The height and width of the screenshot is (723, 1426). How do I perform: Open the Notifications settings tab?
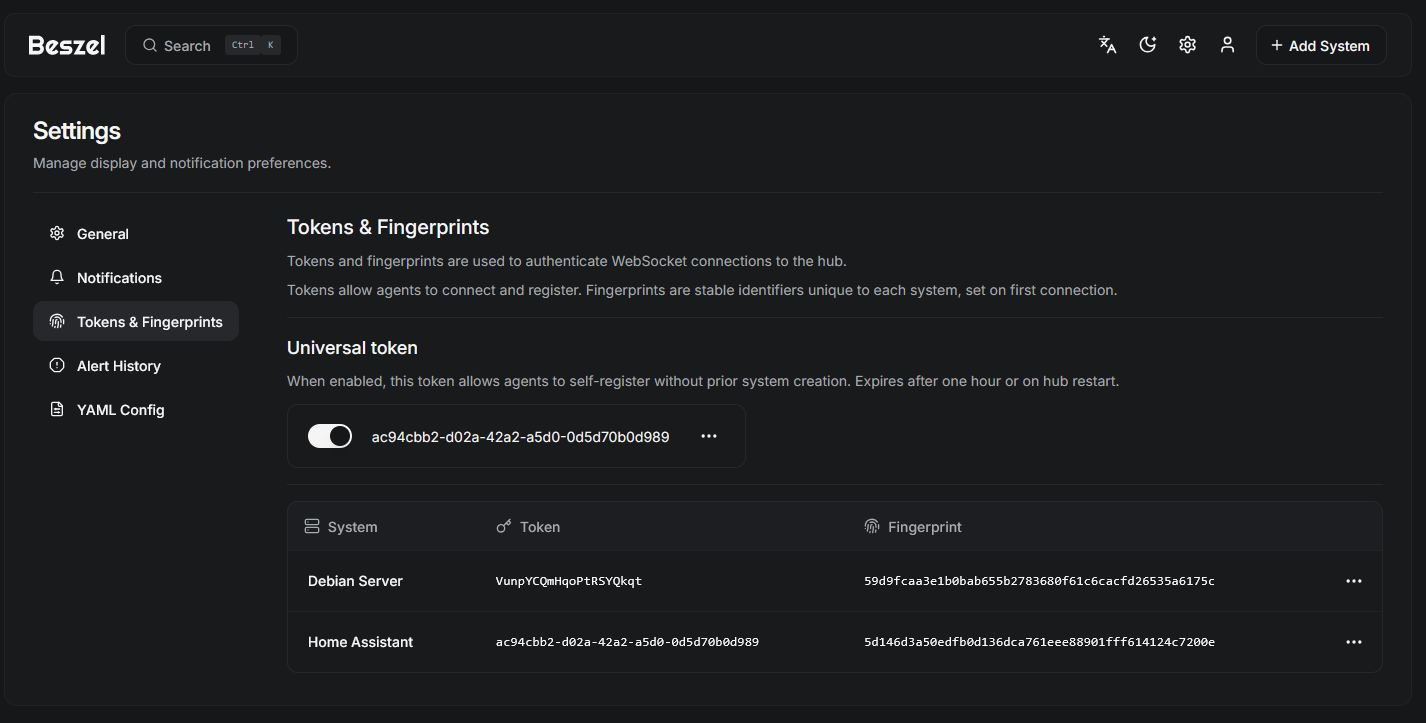[x=119, y=278]
